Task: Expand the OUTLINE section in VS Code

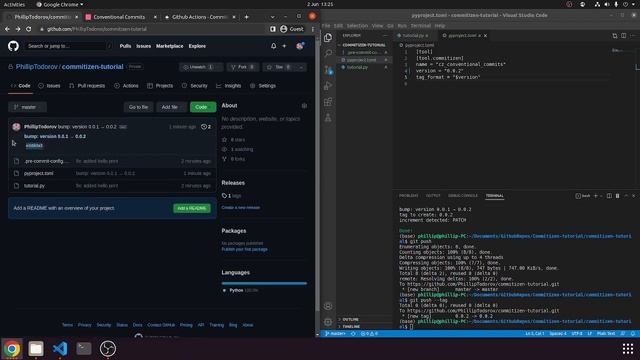Action: (x=350, y=319)
